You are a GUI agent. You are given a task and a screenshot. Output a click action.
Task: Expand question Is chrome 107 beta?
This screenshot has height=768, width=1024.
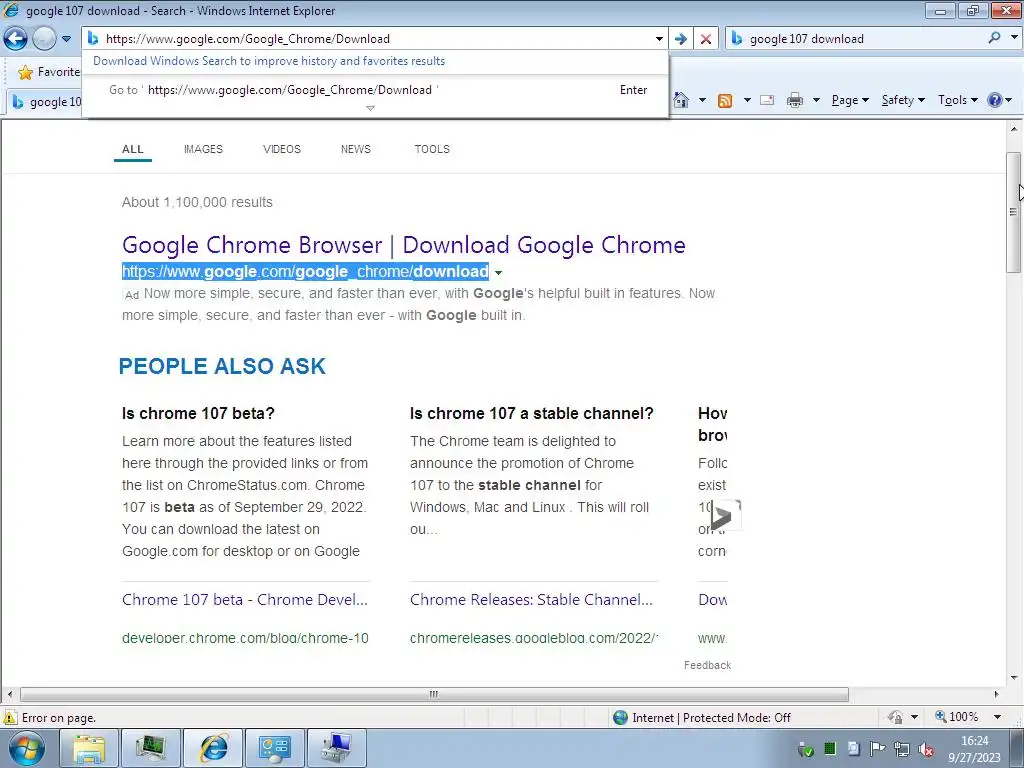199,413
